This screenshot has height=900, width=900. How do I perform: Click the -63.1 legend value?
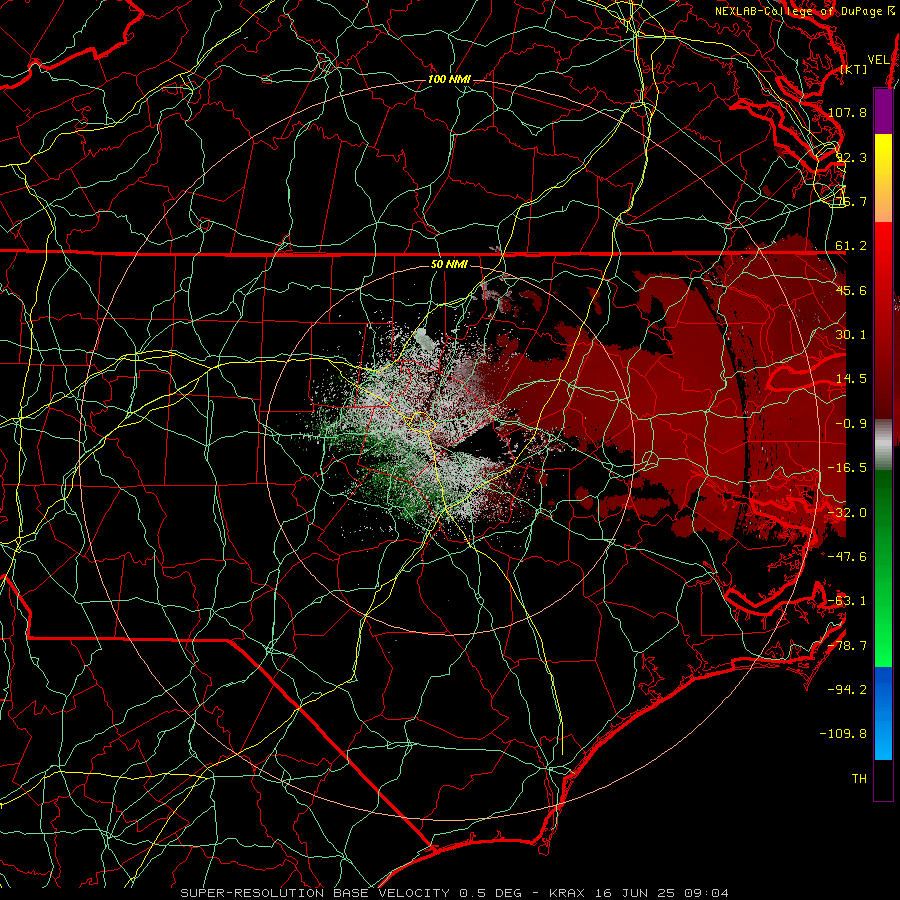point(847,601)
